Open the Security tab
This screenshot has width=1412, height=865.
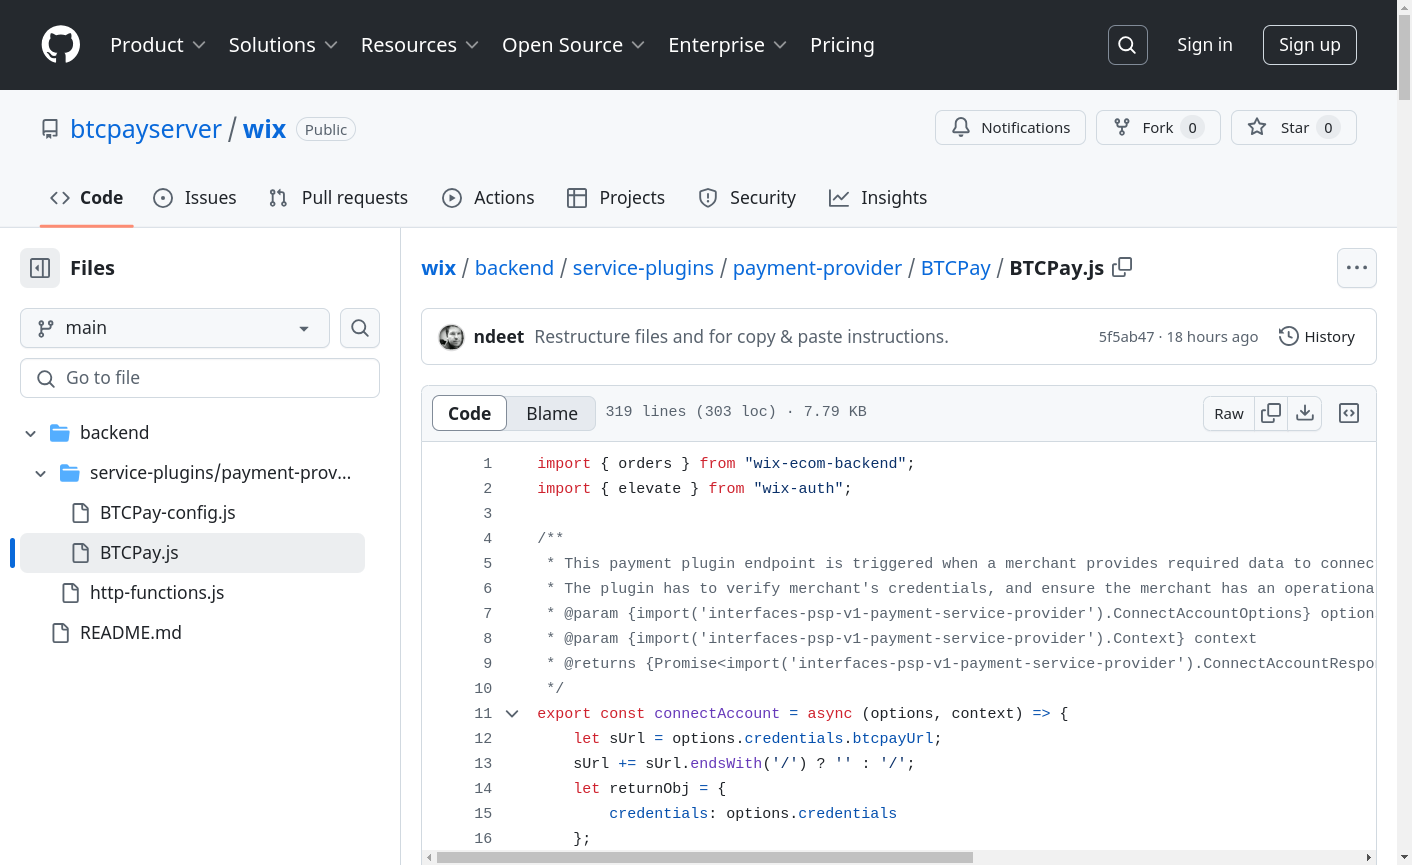(x=747, y=198)
